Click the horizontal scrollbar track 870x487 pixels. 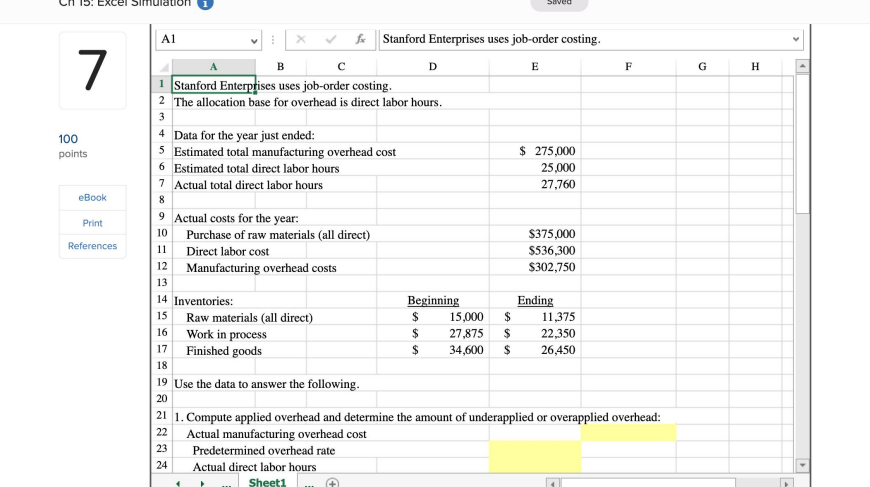tap(648, 483)
